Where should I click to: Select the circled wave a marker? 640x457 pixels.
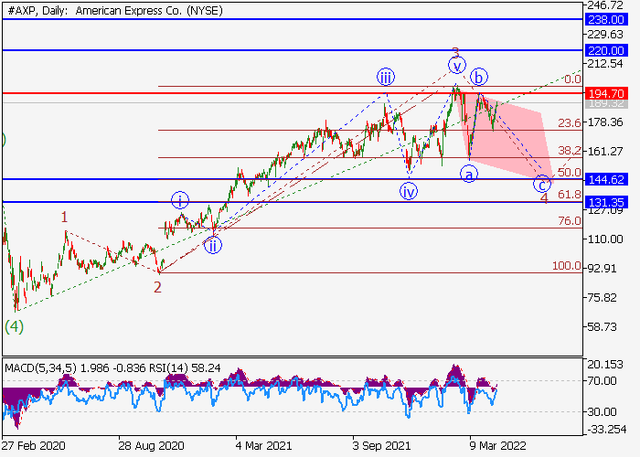click(x=468, y=174)
